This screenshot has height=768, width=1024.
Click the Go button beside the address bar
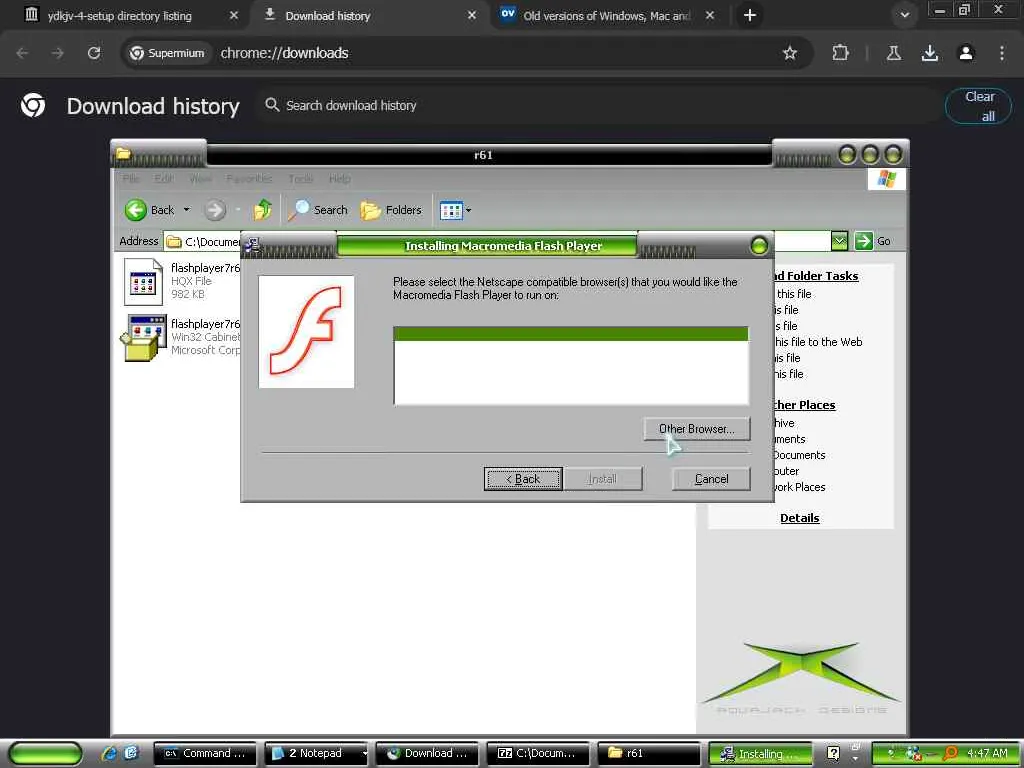point(872,241)
